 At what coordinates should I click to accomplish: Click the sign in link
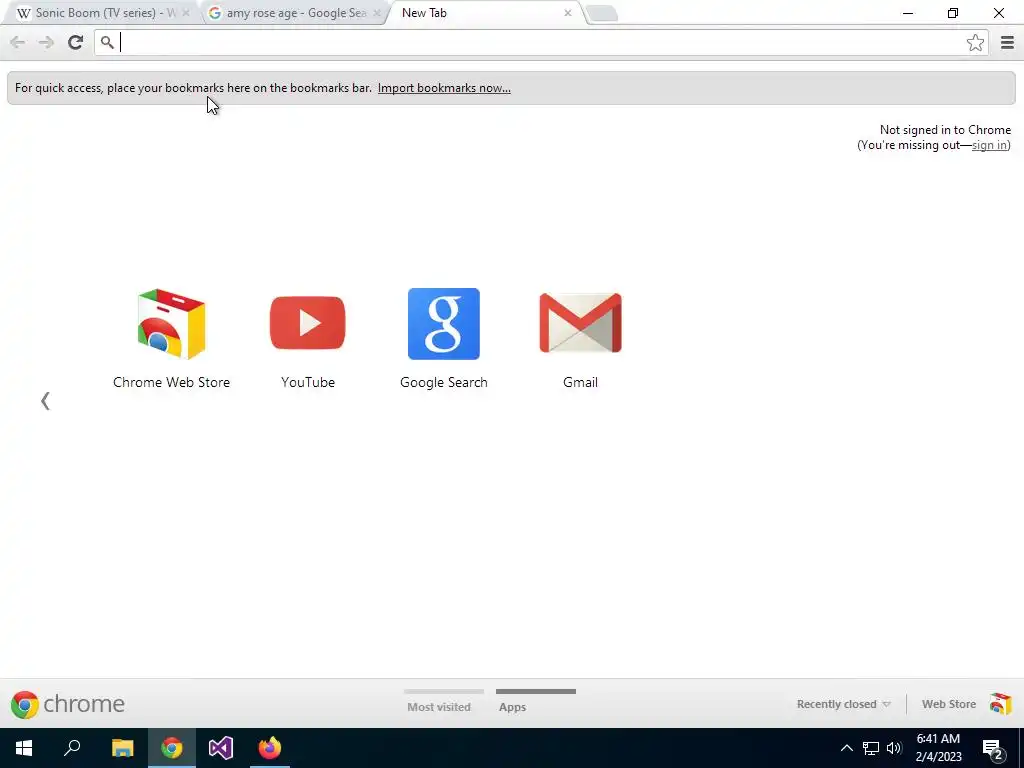click(989, 145)
